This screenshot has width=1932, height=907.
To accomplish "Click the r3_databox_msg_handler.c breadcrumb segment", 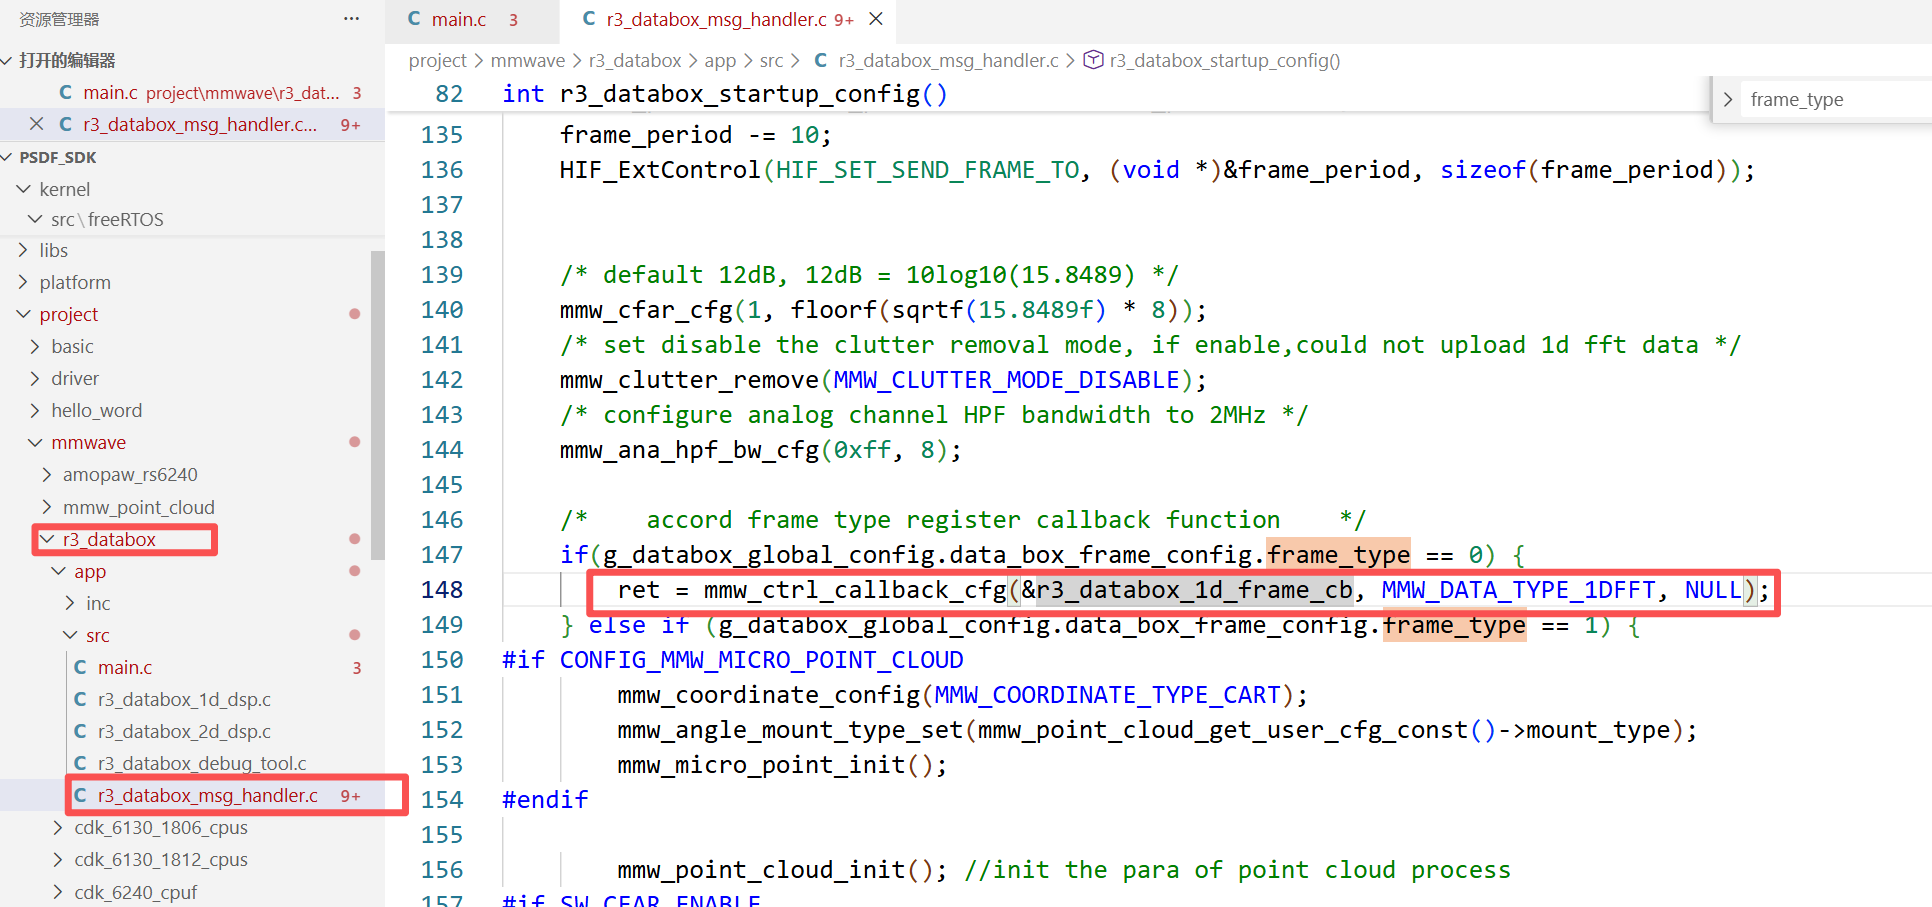I will click(x=948, y=61).
